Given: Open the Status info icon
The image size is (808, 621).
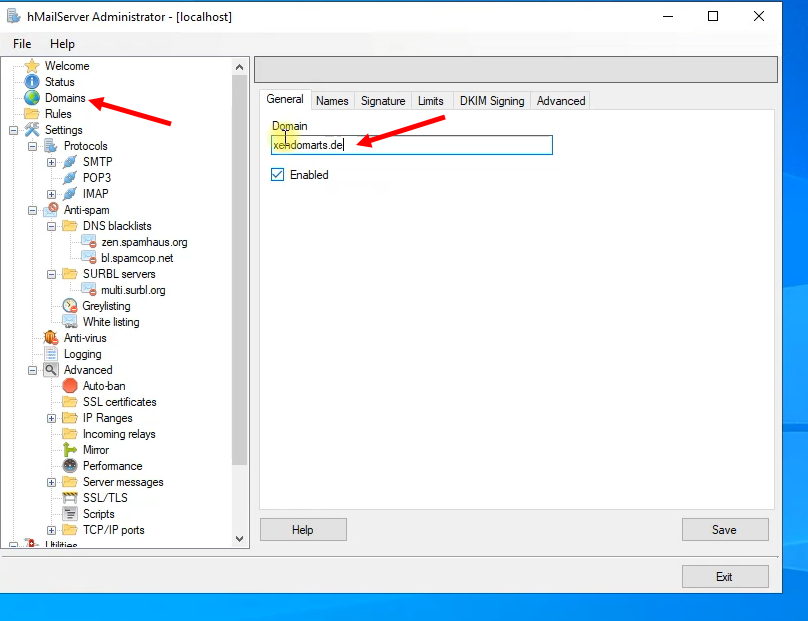Looking at the screenshot, I should [x=32, y=82].
